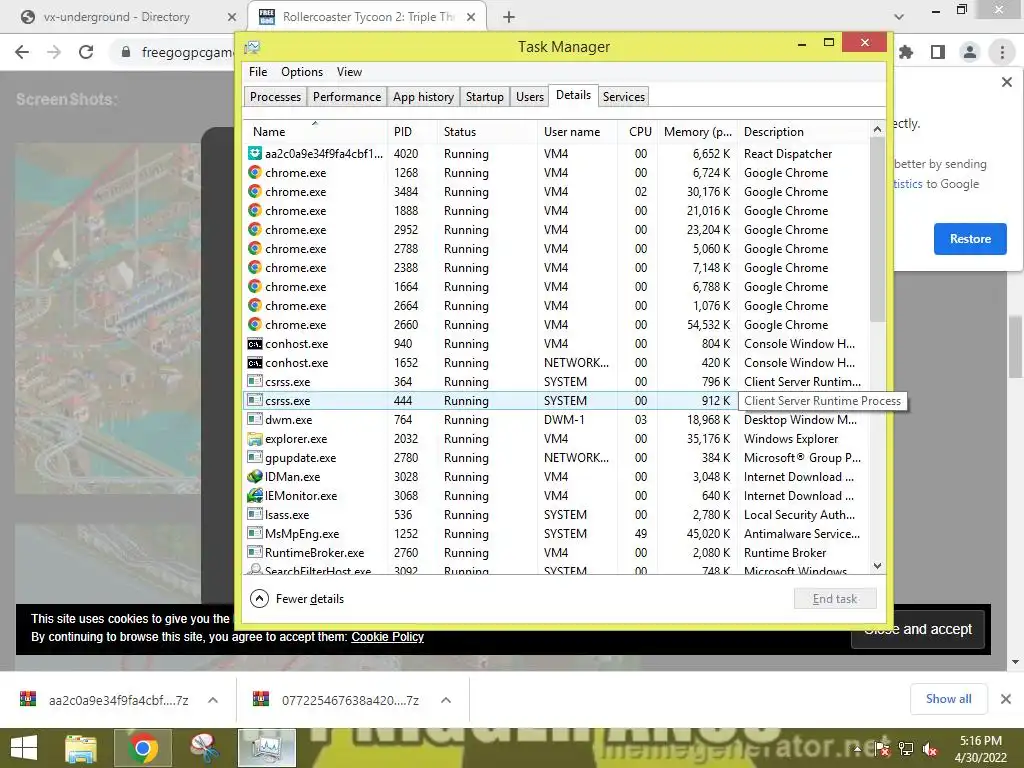Open the Options menu in Task Manager
Screen dimensions: 1024x768
click(302, 72)
